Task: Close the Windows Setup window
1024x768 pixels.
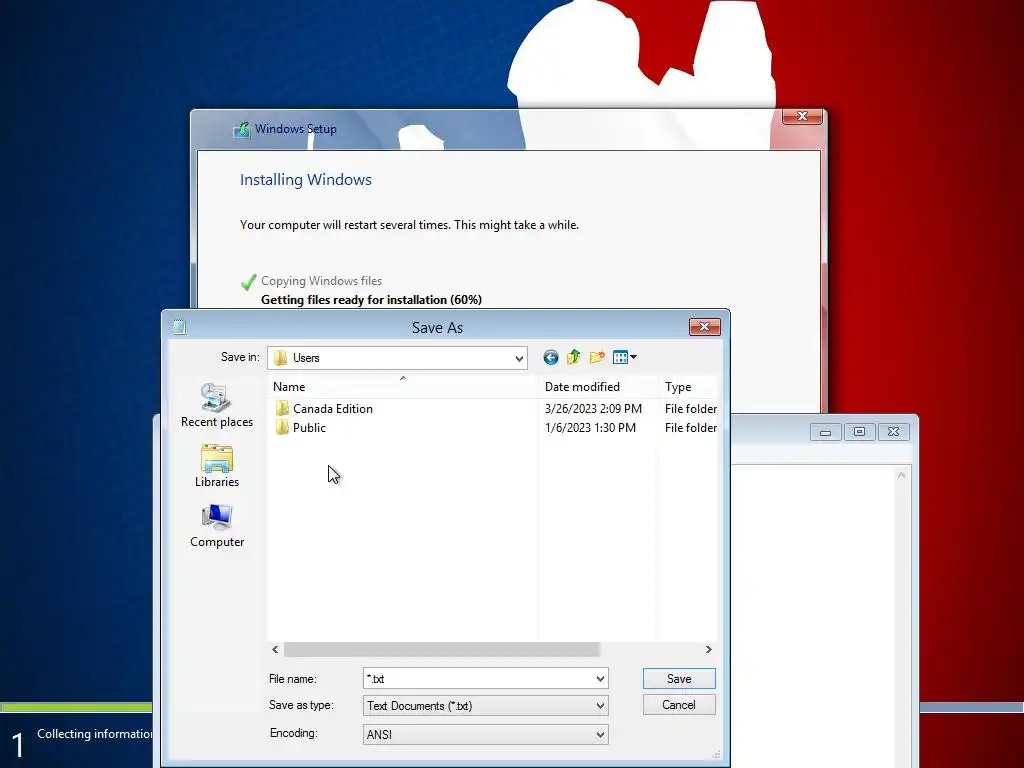Action: [802, 116]
